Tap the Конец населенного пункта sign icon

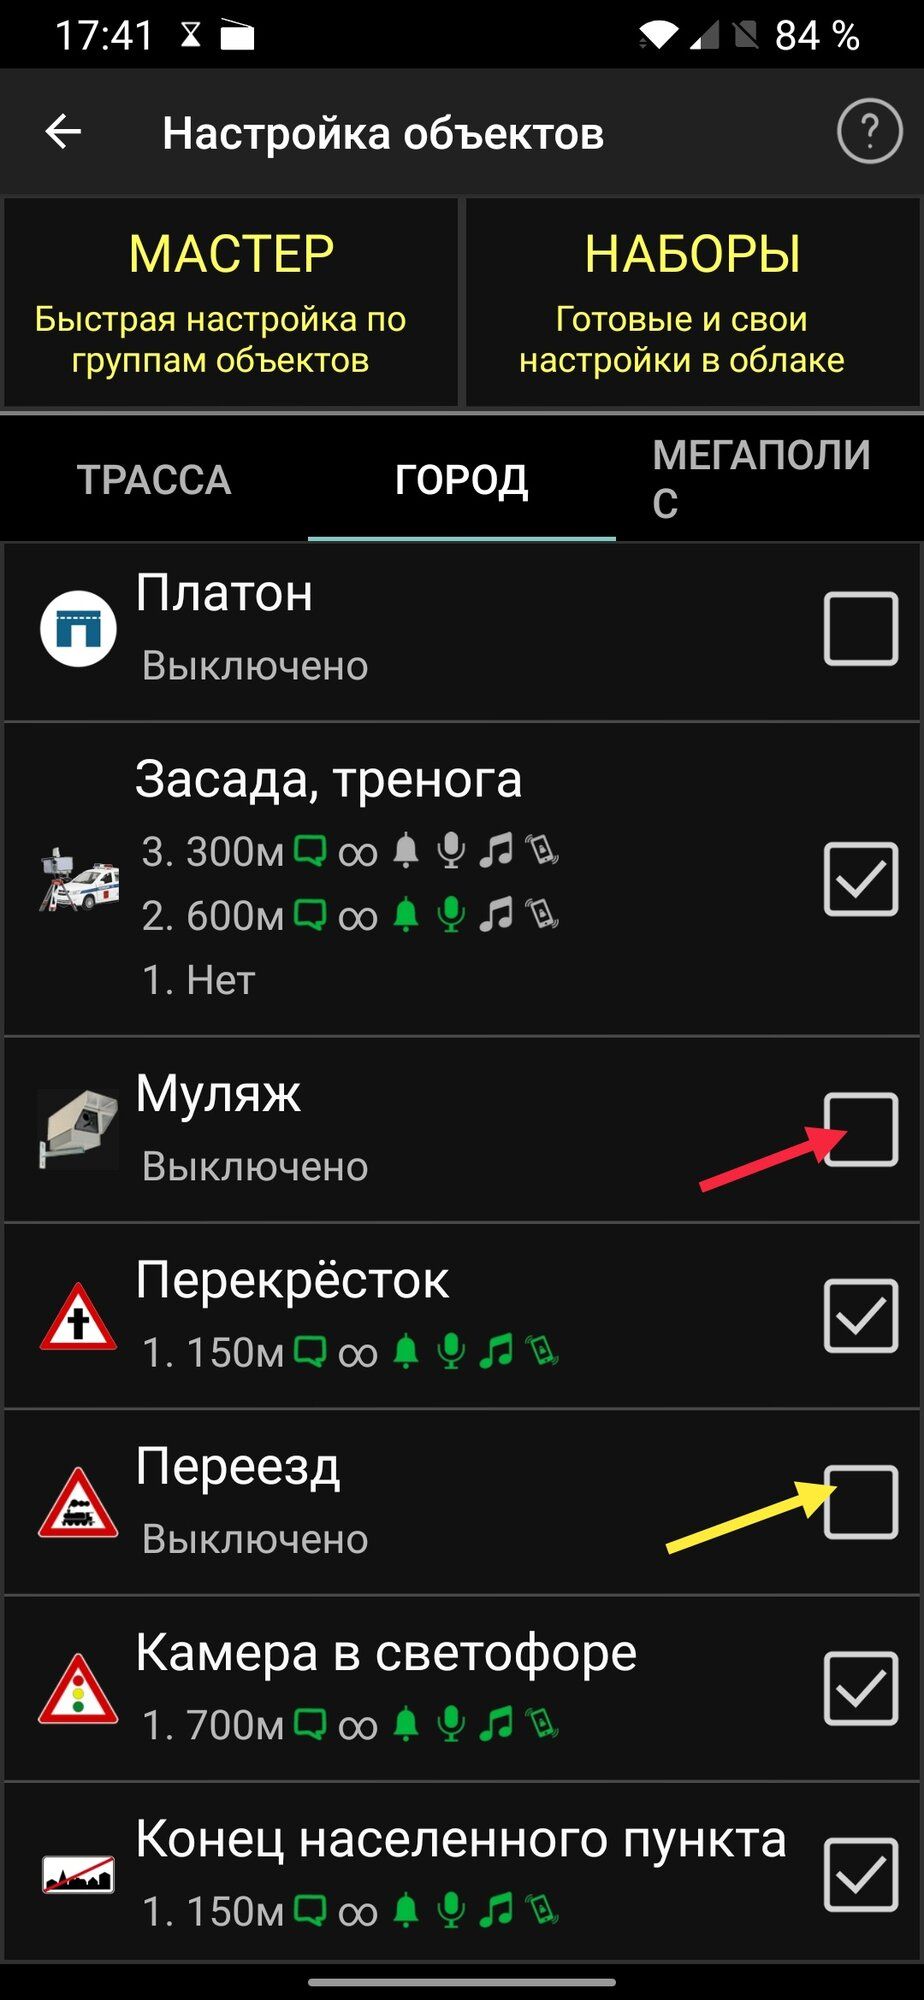78,1874
